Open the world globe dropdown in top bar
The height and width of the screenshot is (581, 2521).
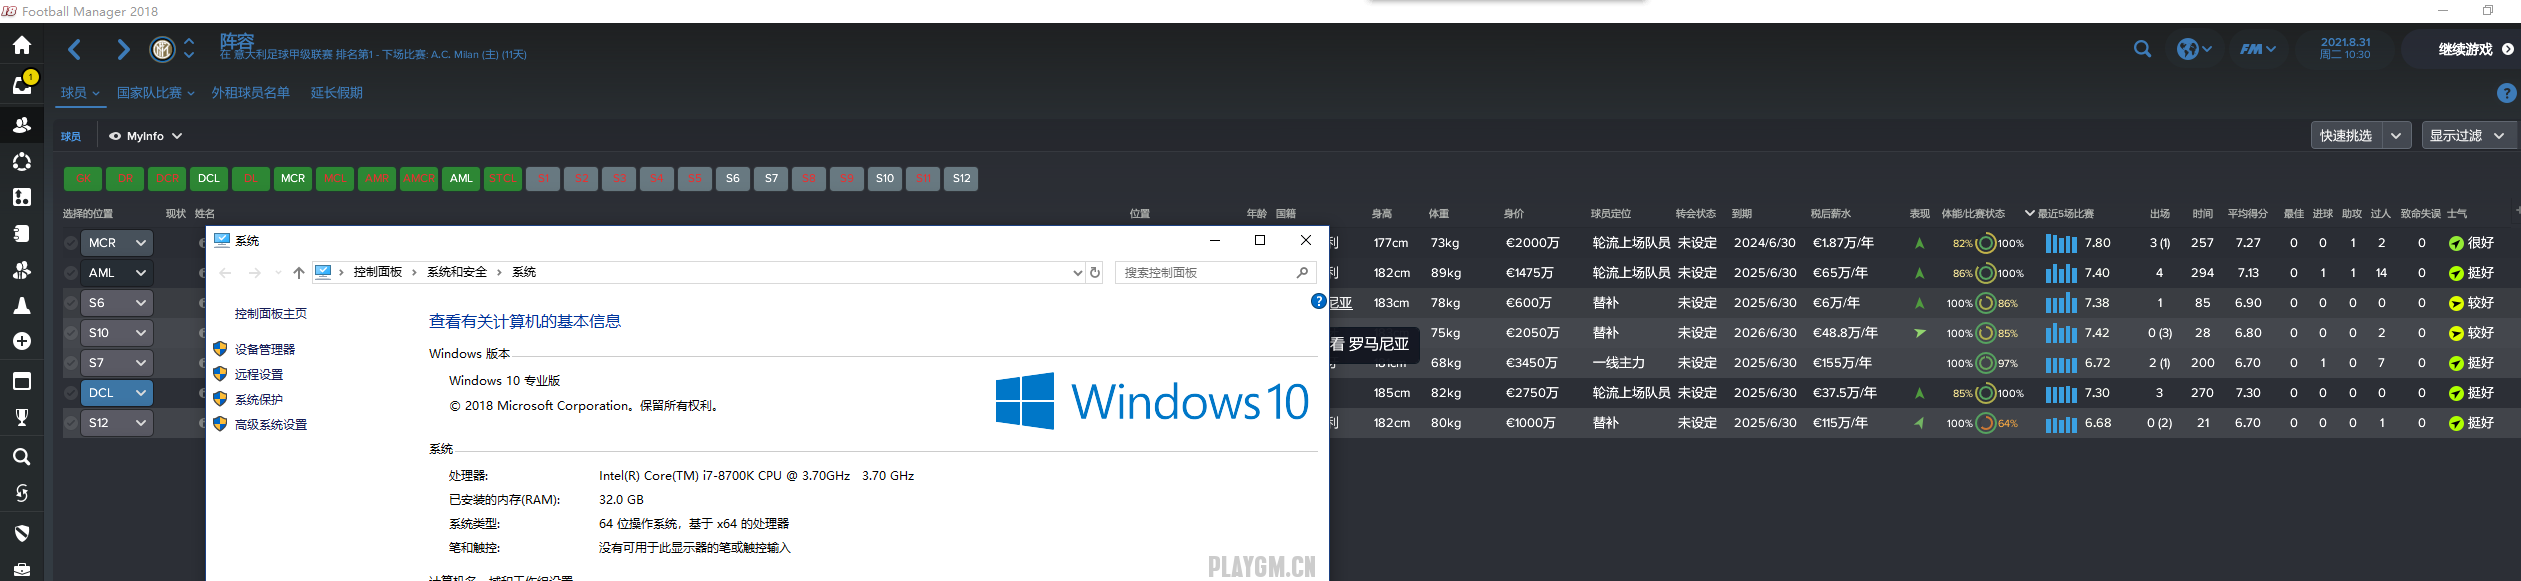(2194, 49)
